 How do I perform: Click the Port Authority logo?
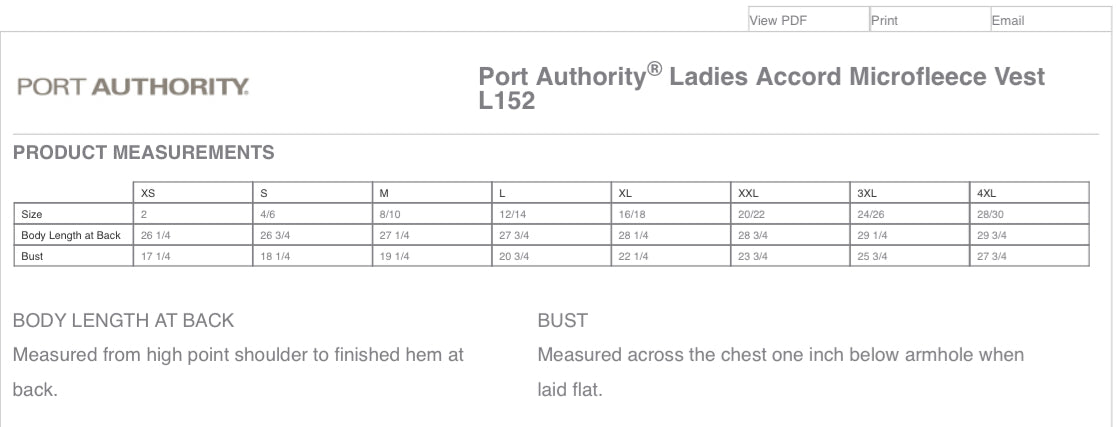133,87
